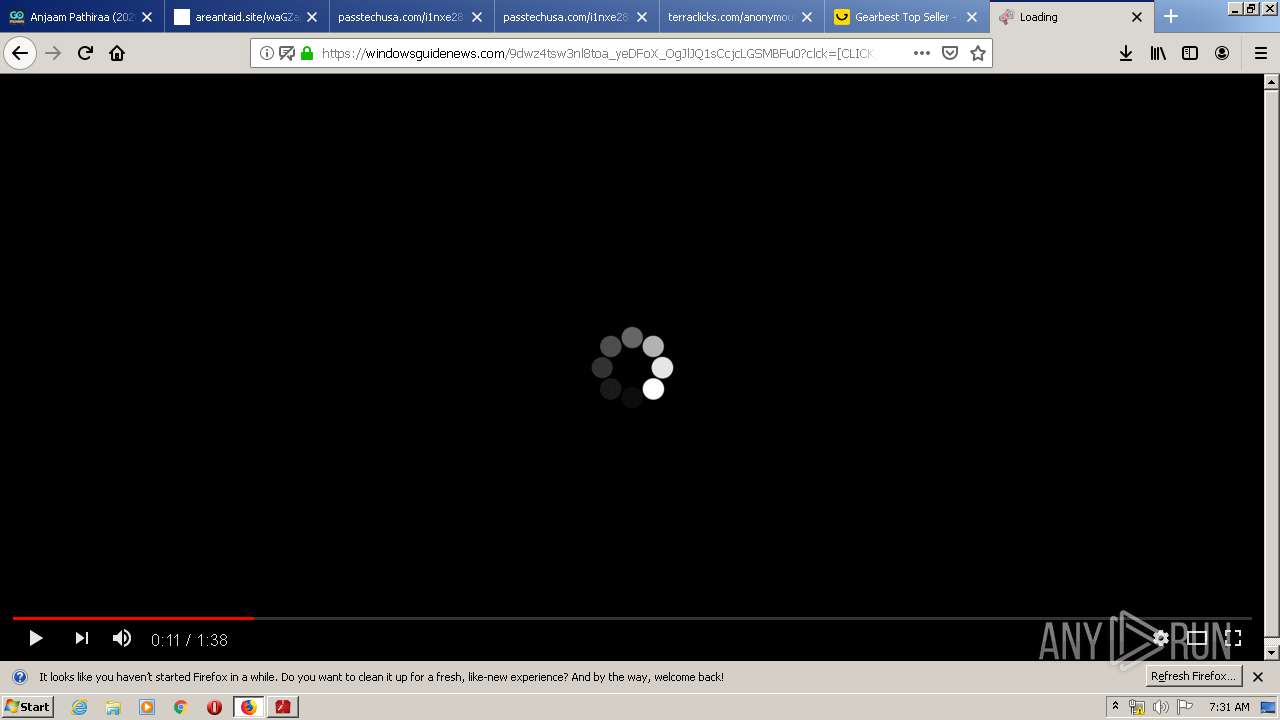Switch to first passtechusa.com tab
Screen dimensions: 1280x720
point(411,17)
